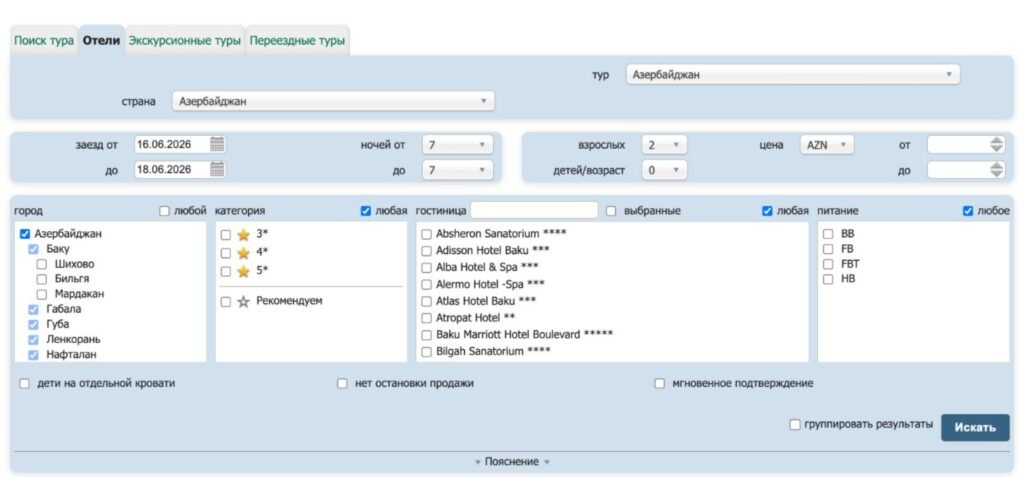Select Atlas Hotel Baku checkbox

[426, 301]
